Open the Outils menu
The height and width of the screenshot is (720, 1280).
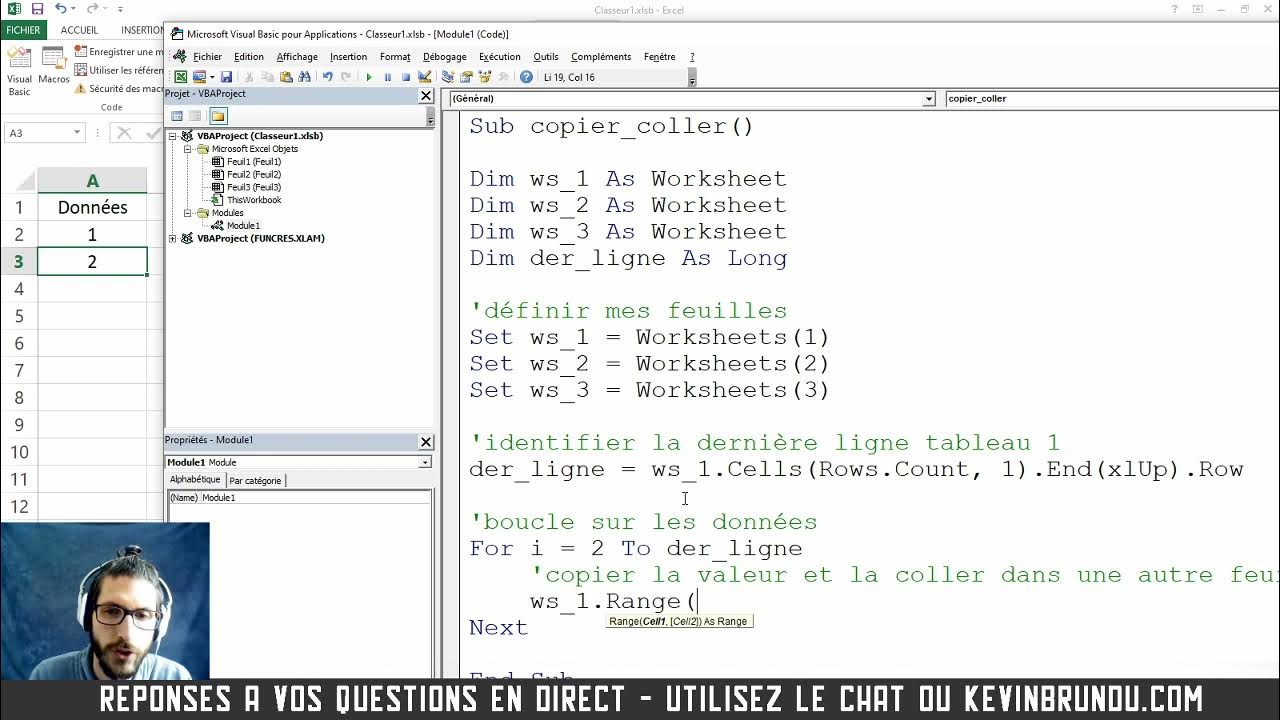pos(545,57)
